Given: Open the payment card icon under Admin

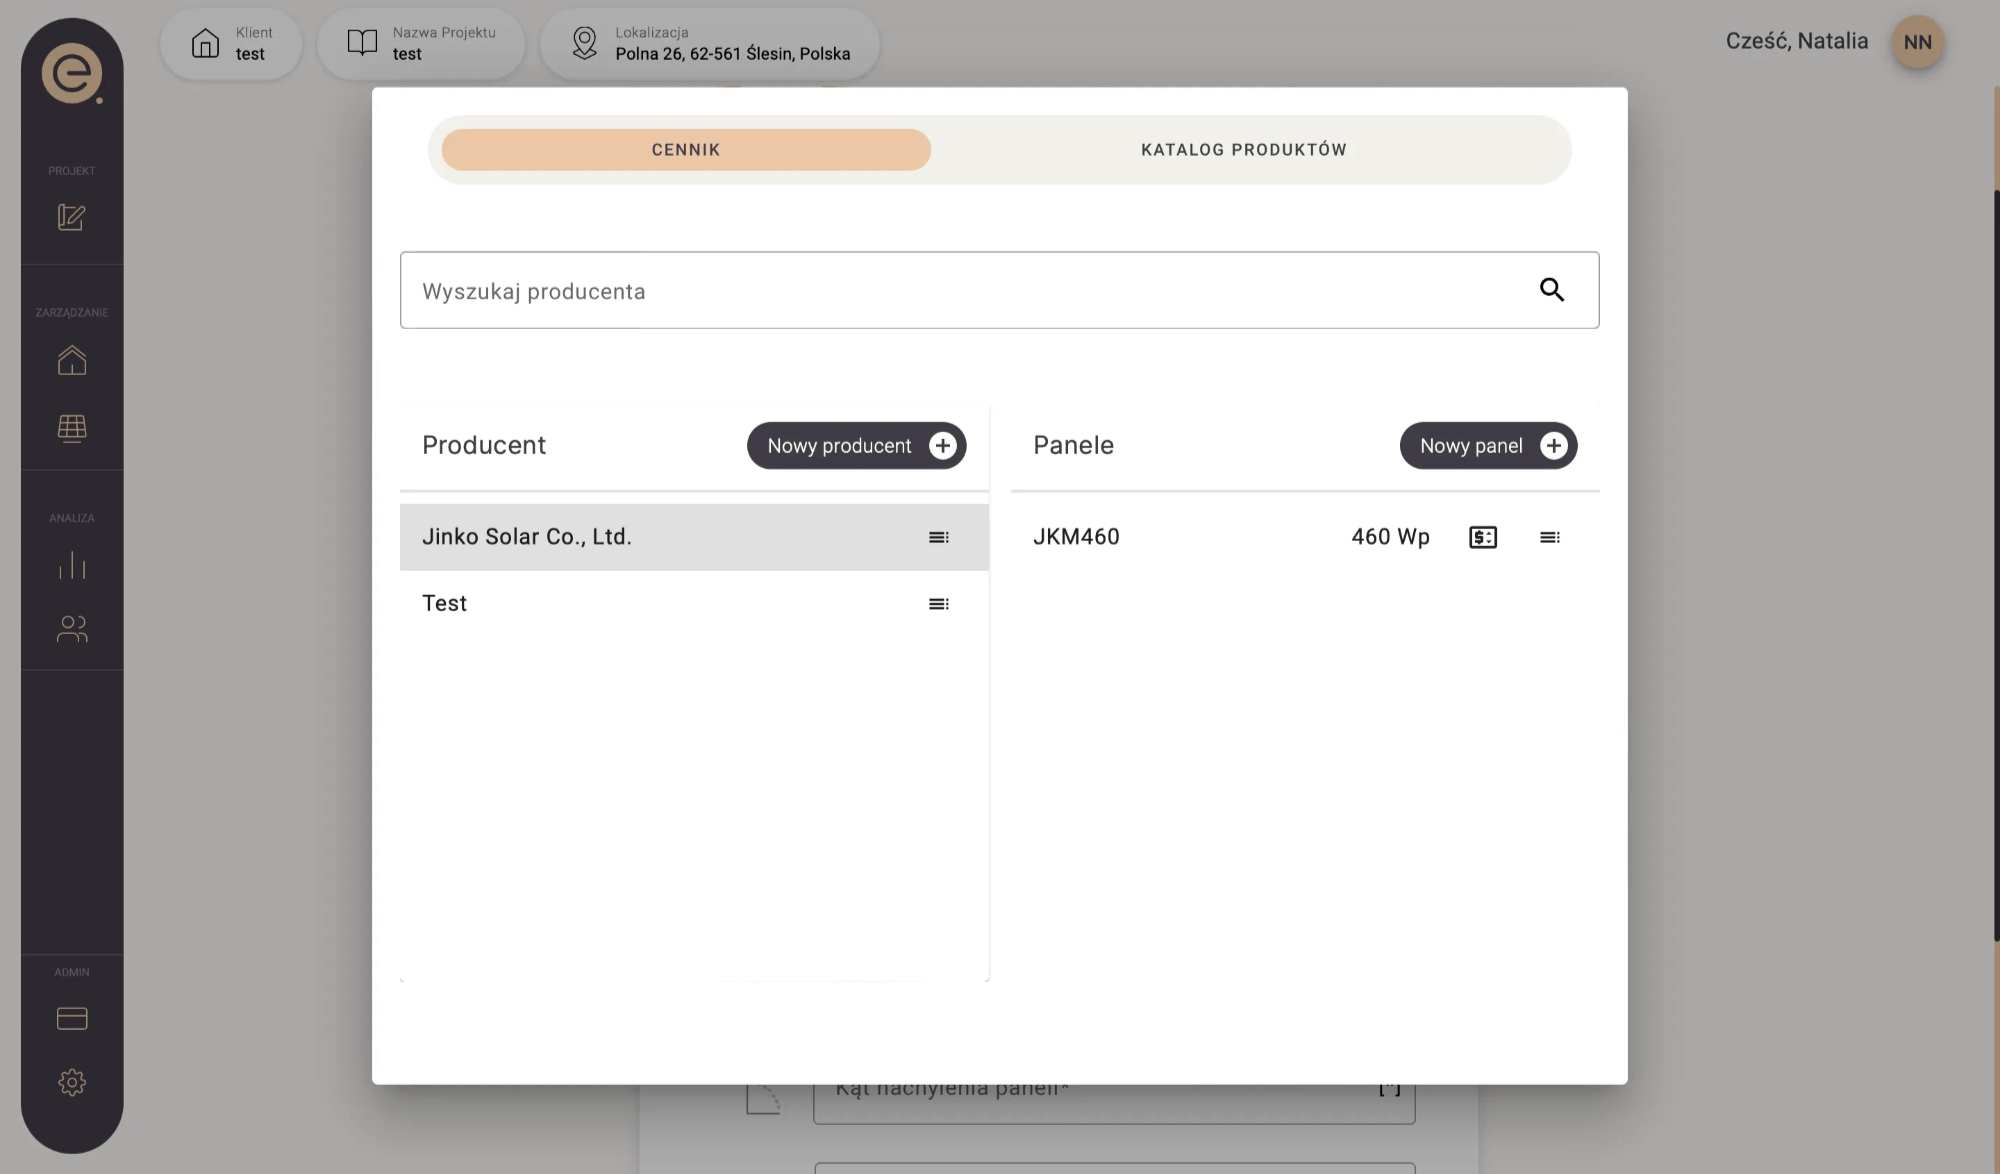Looking at the screenshot, I should click(x=71, y=1018).
